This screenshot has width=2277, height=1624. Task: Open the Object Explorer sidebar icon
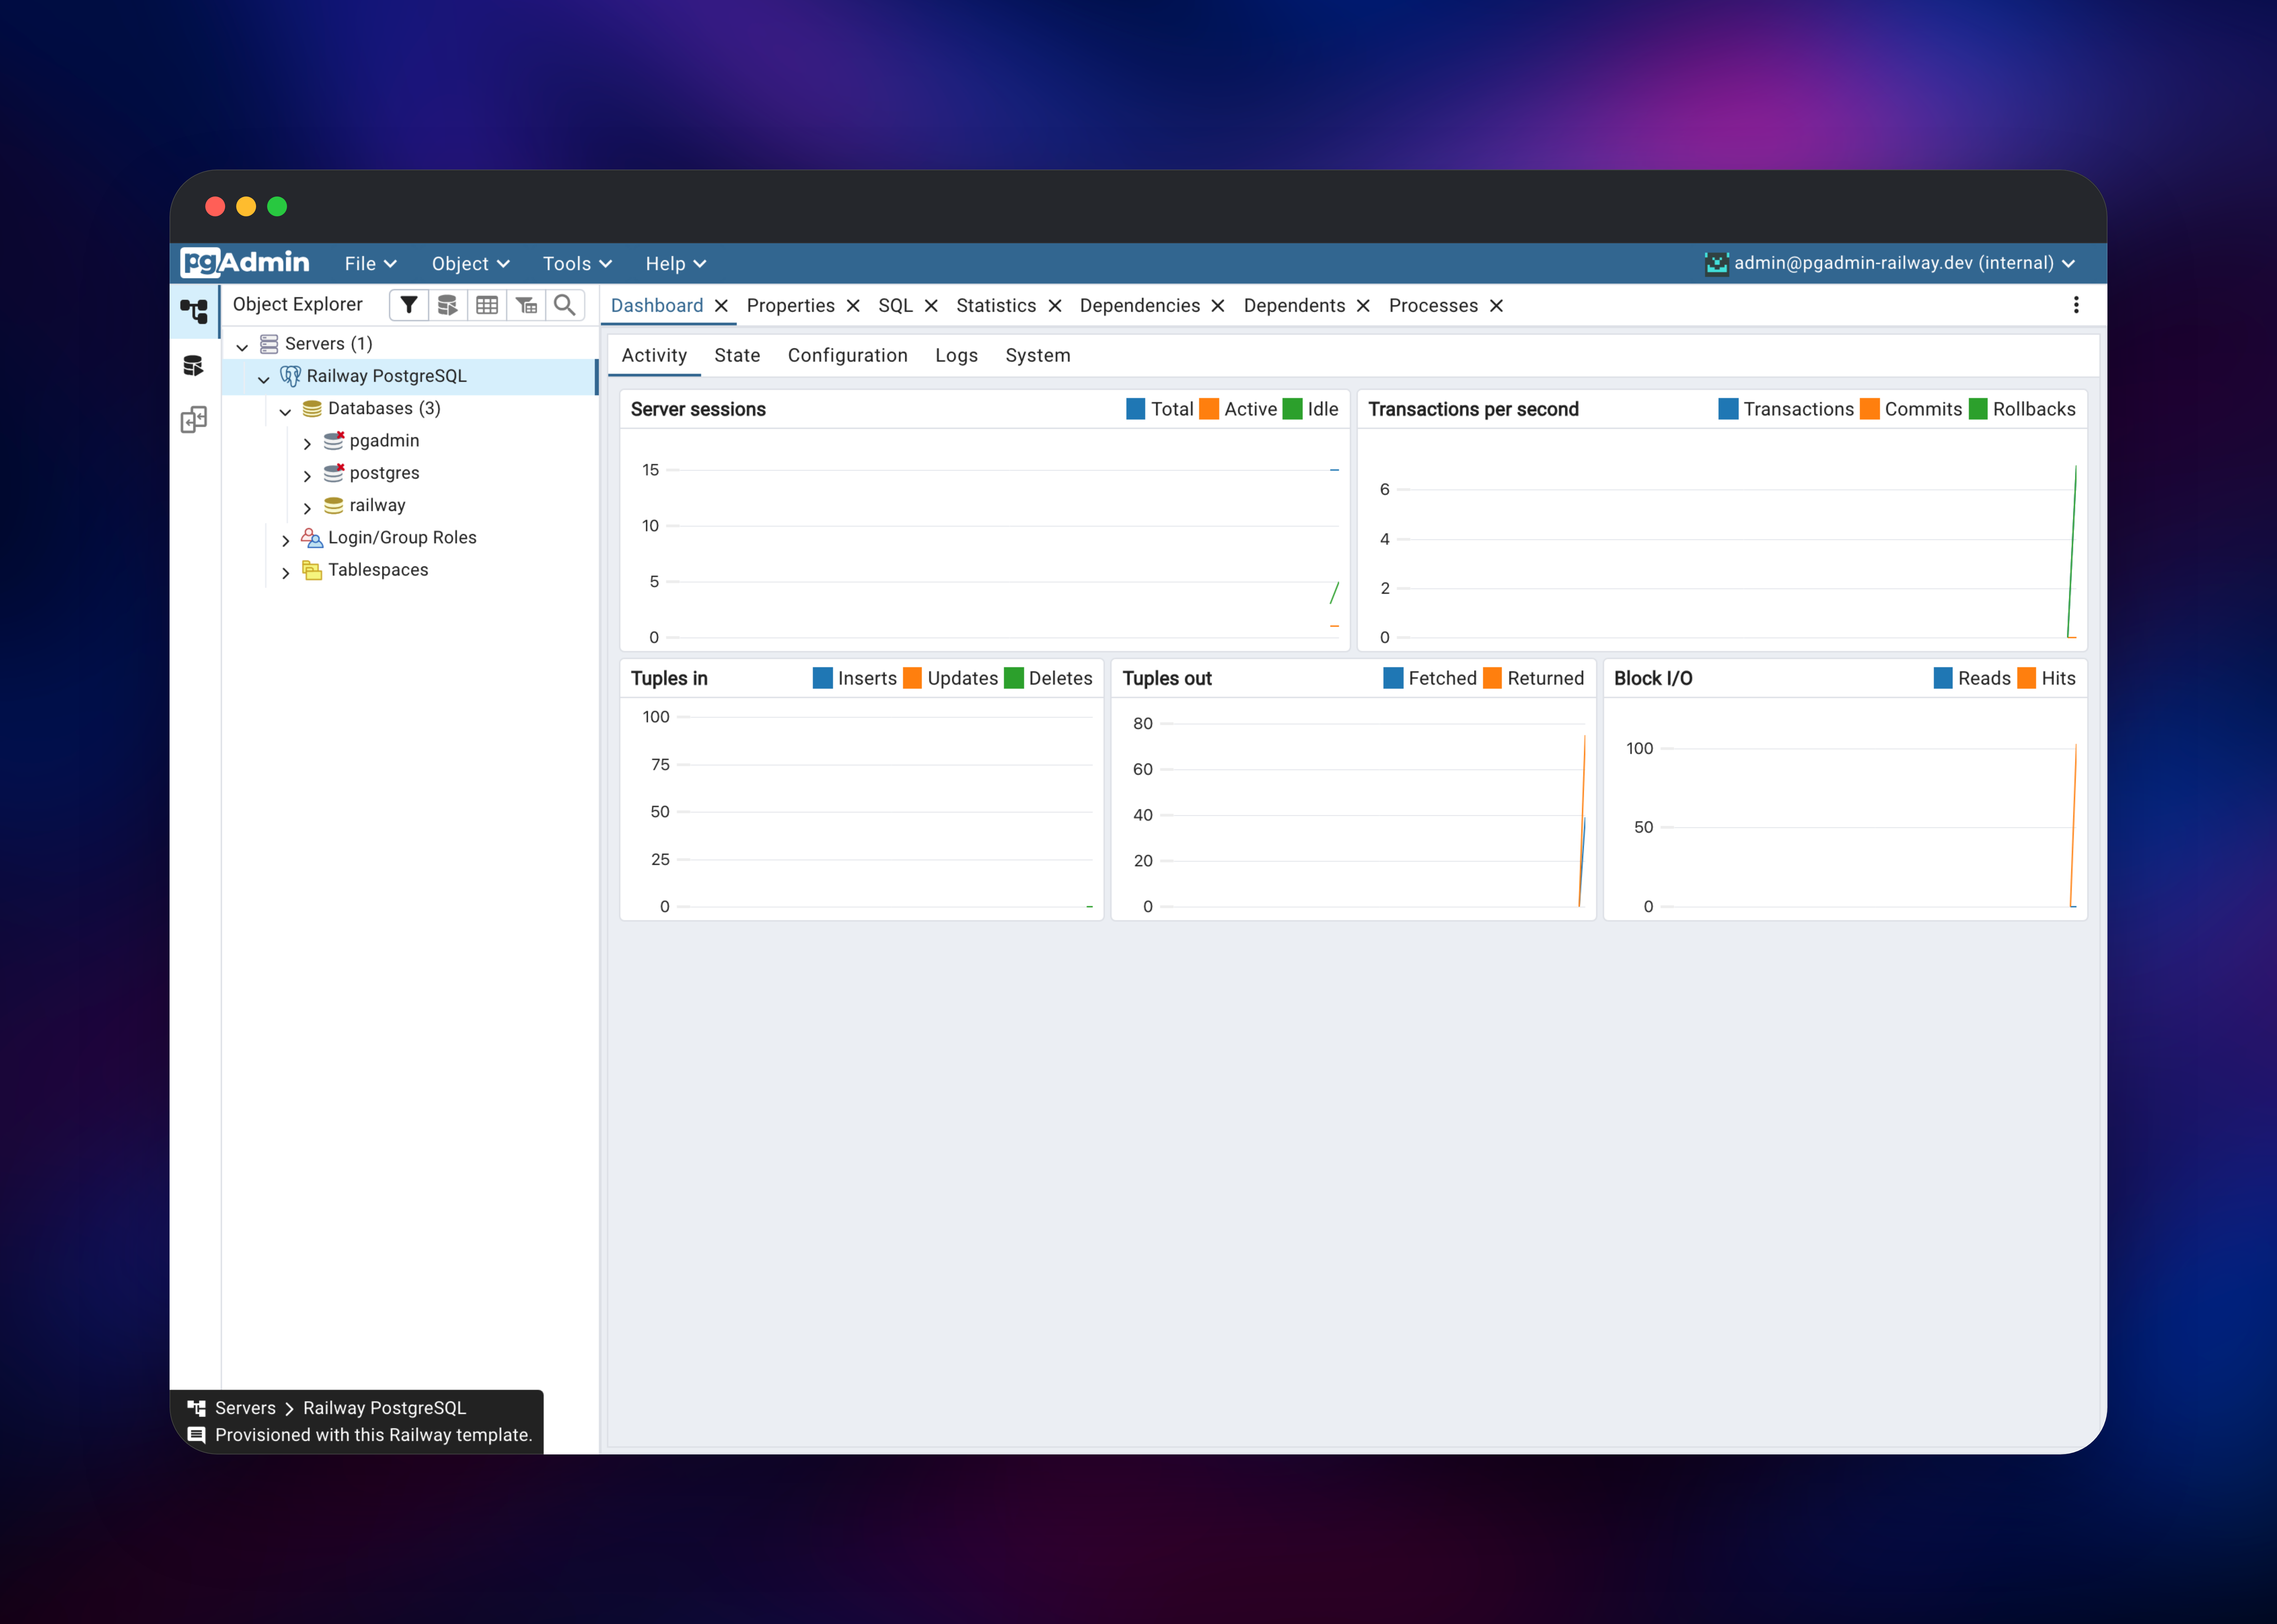click(194, 311)
